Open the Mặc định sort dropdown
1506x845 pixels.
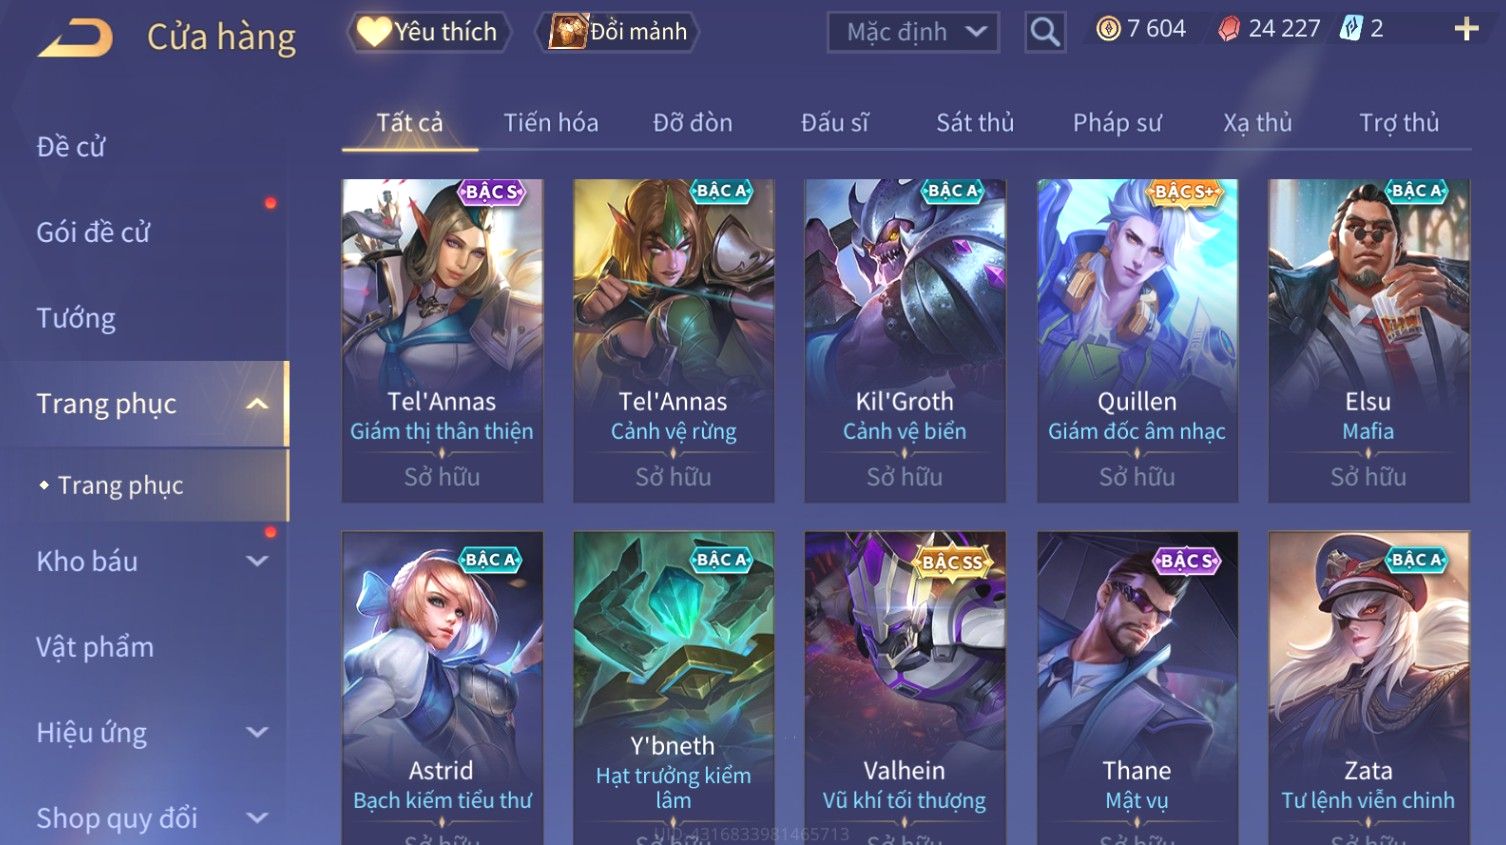point(913,32)
